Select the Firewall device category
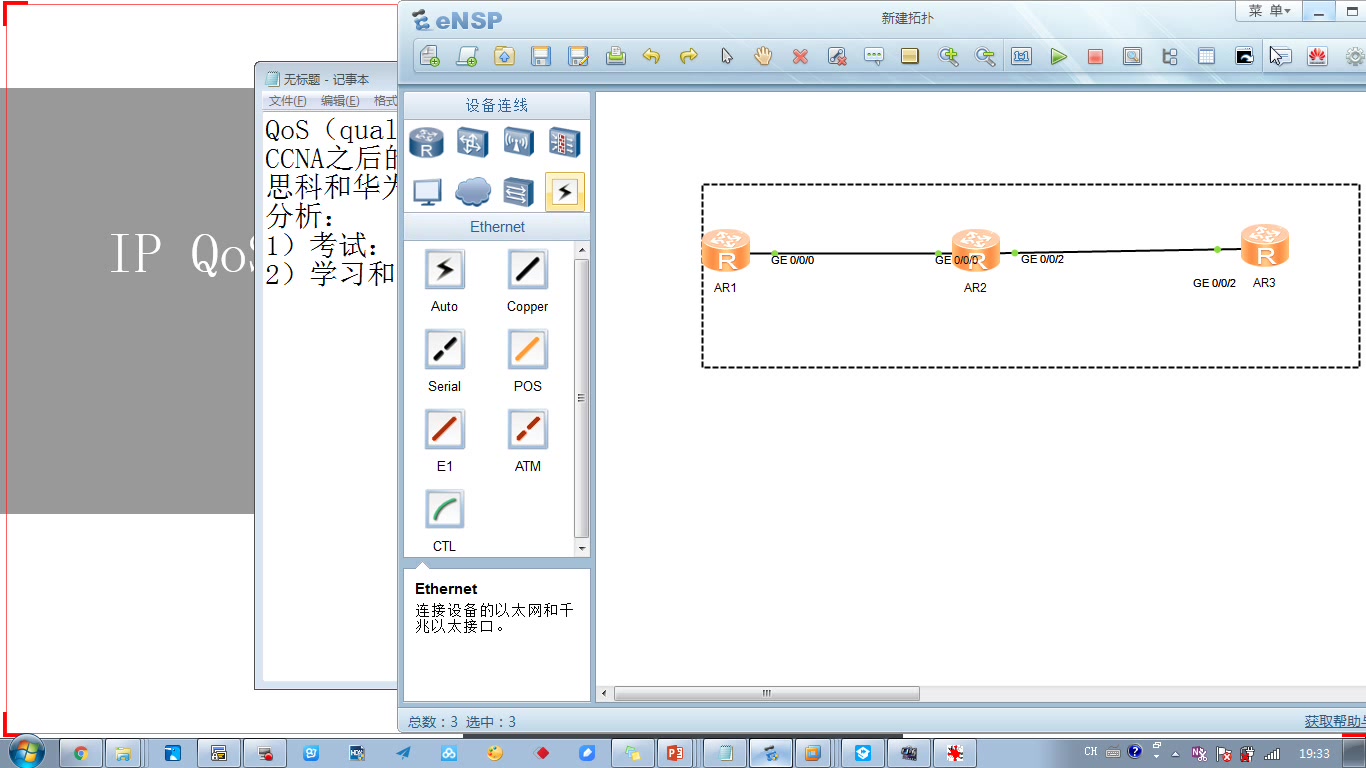 click(564, 143)
